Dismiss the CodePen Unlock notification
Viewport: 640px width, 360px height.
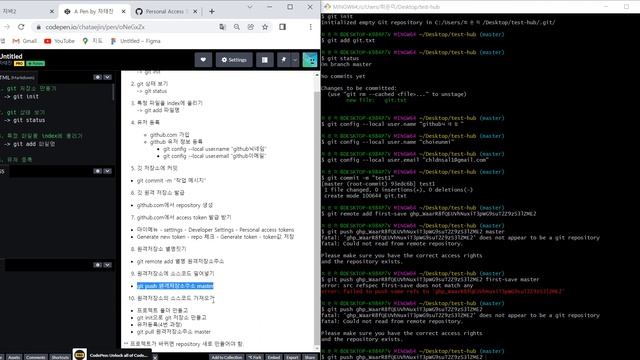(x=155, y=358)
